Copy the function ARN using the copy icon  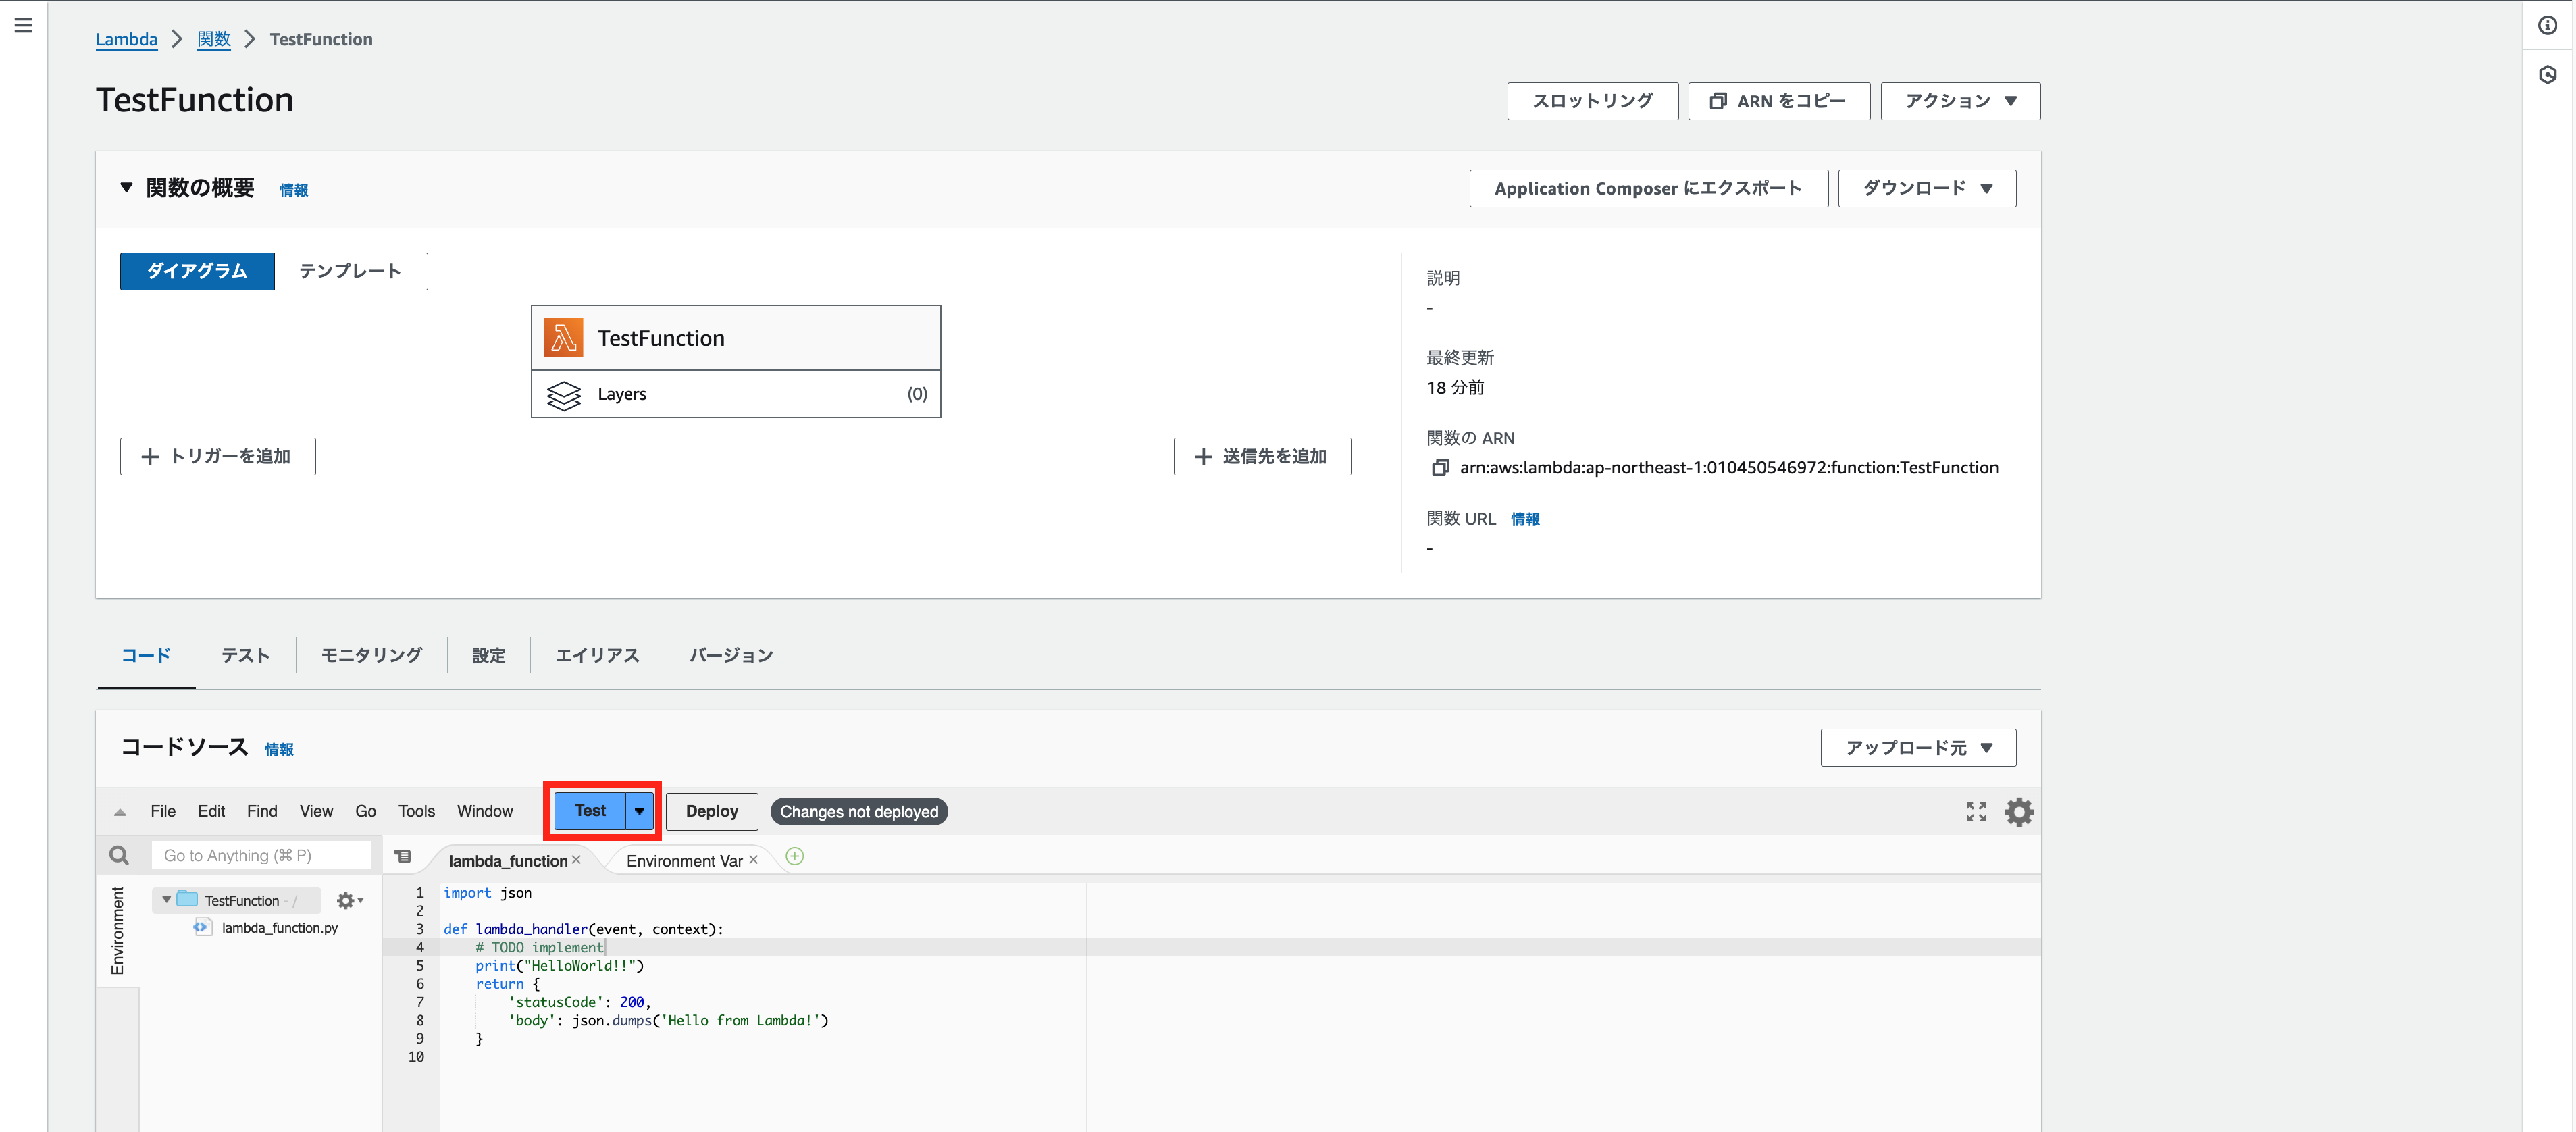click(x=1440, y=468)
